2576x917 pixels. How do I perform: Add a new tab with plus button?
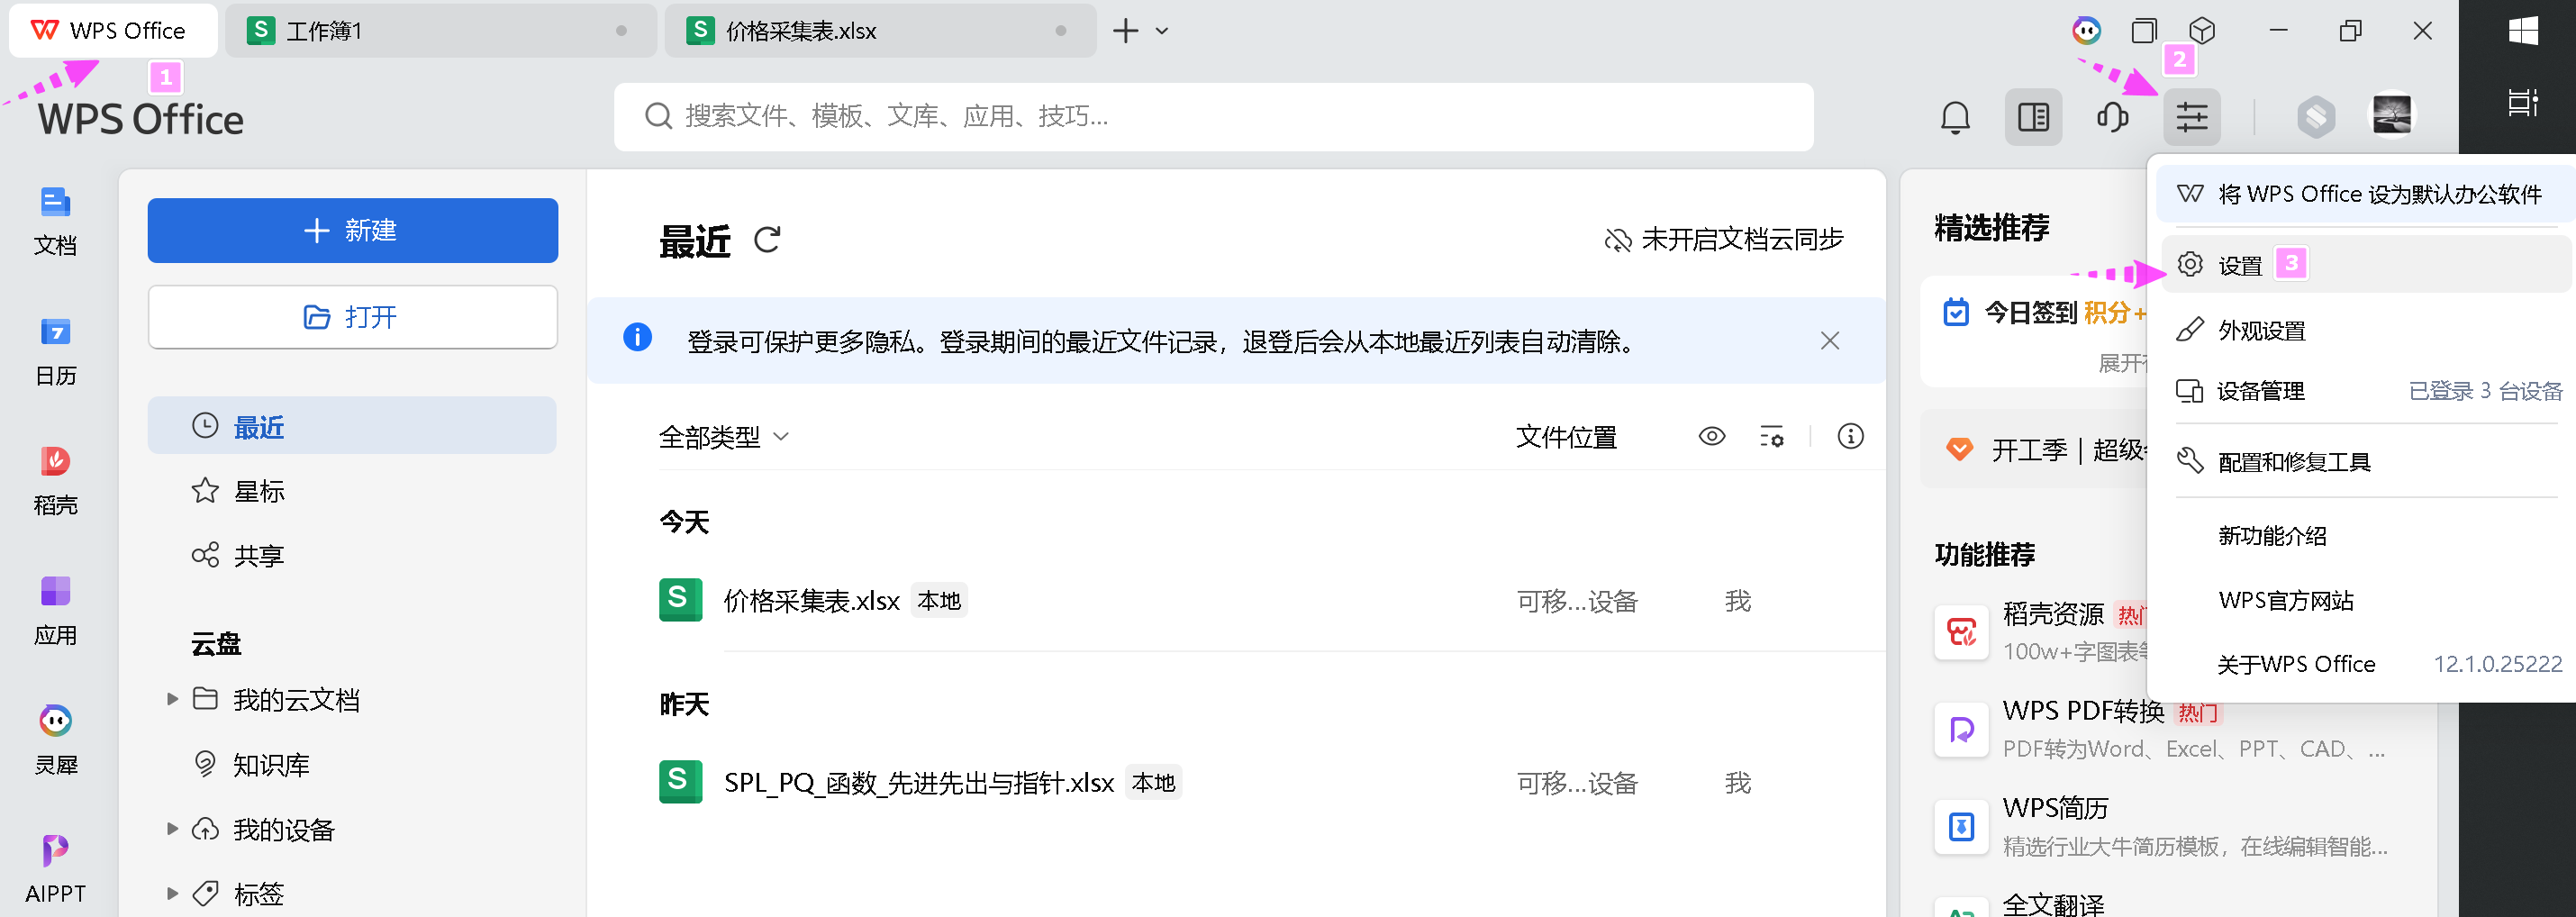[1126, 31]
